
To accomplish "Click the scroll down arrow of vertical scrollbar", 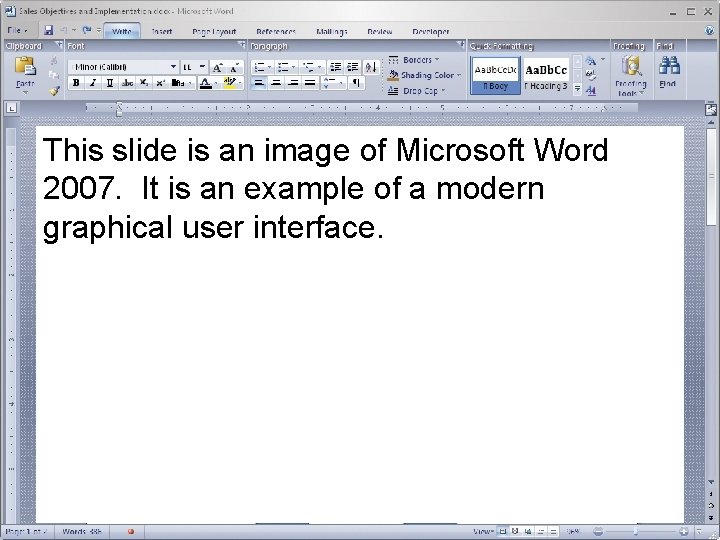I will [711, 482].
